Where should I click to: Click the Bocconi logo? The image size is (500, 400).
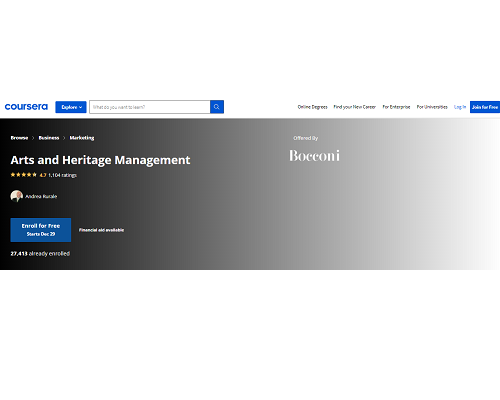[x=314, y=156]
